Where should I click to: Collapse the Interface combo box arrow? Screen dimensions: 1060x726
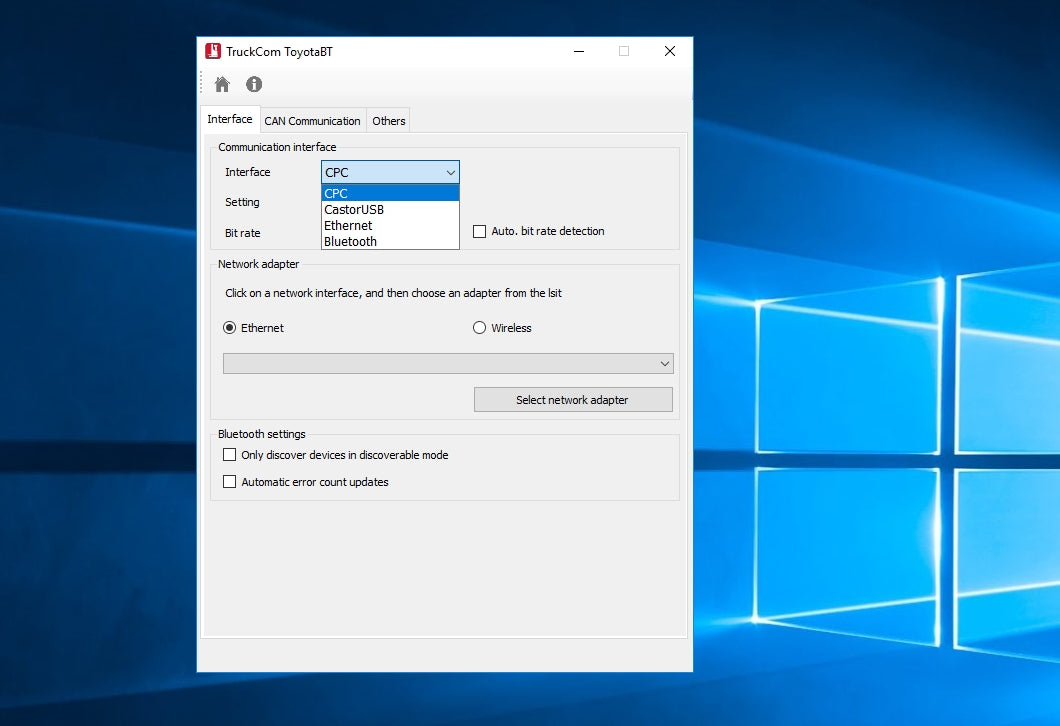[450, 173]
